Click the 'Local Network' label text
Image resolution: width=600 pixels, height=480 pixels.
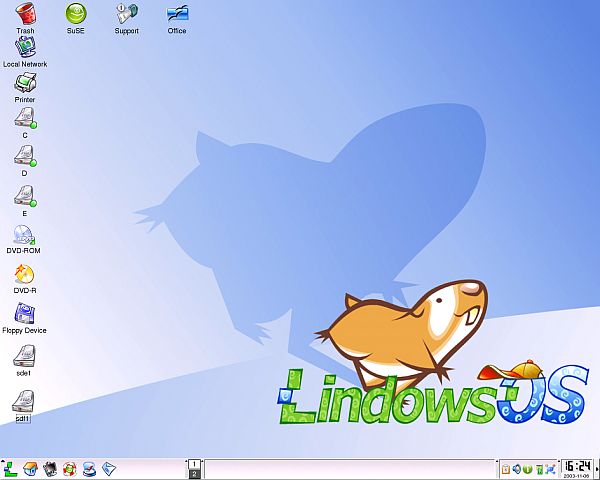pyautogui.click(x=25, y=64)
